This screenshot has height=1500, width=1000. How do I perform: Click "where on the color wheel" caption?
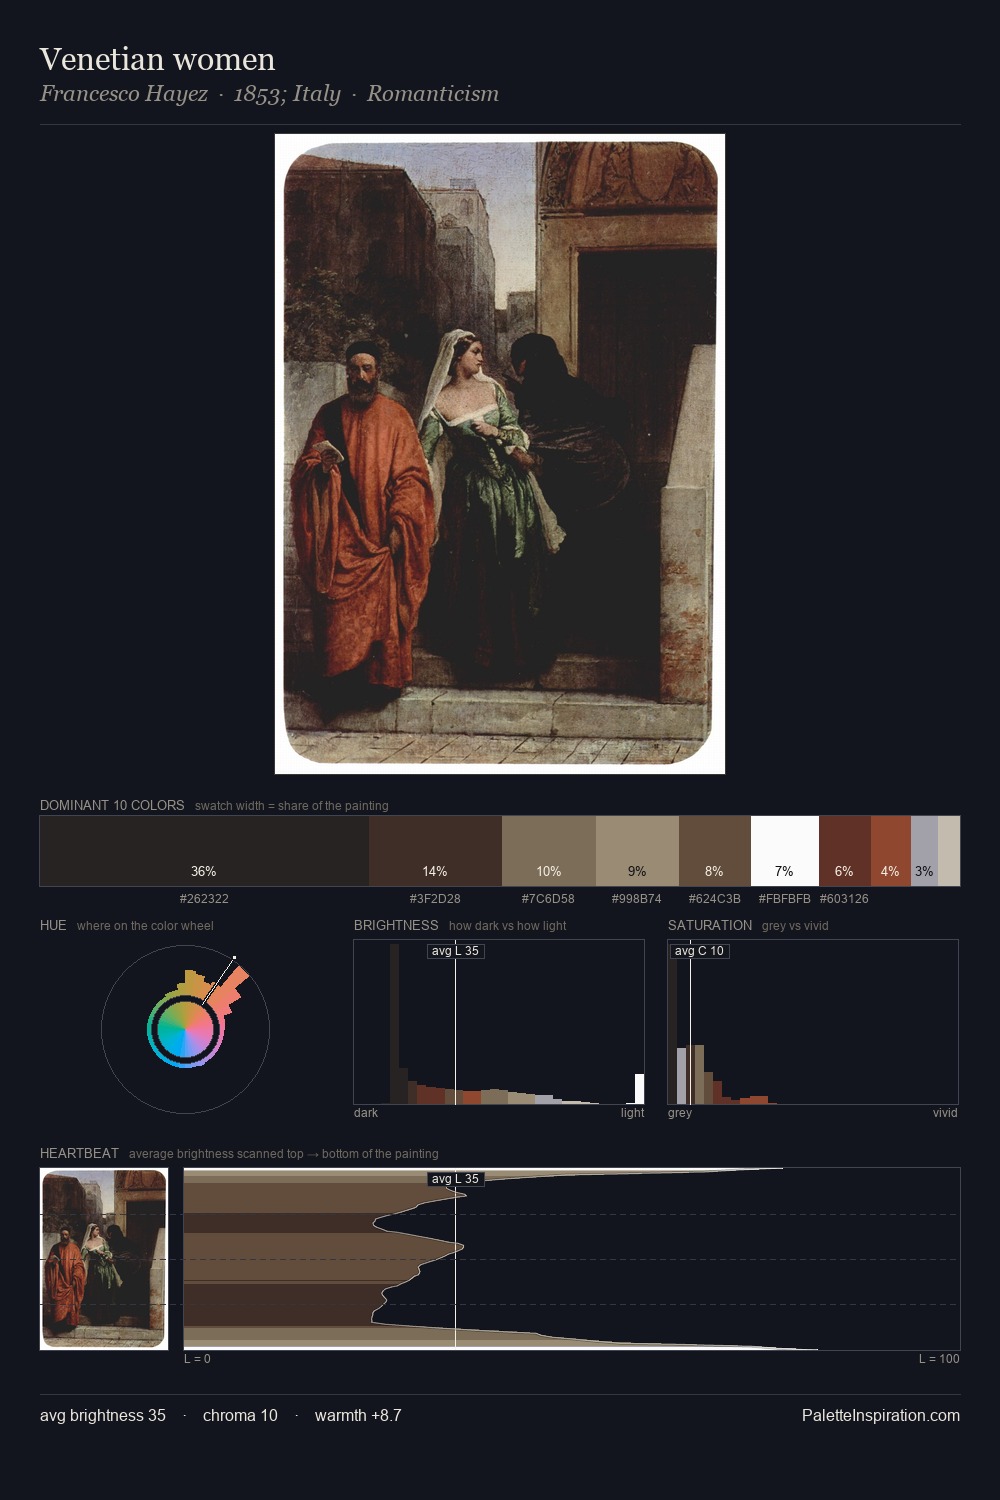coord(145,926)
